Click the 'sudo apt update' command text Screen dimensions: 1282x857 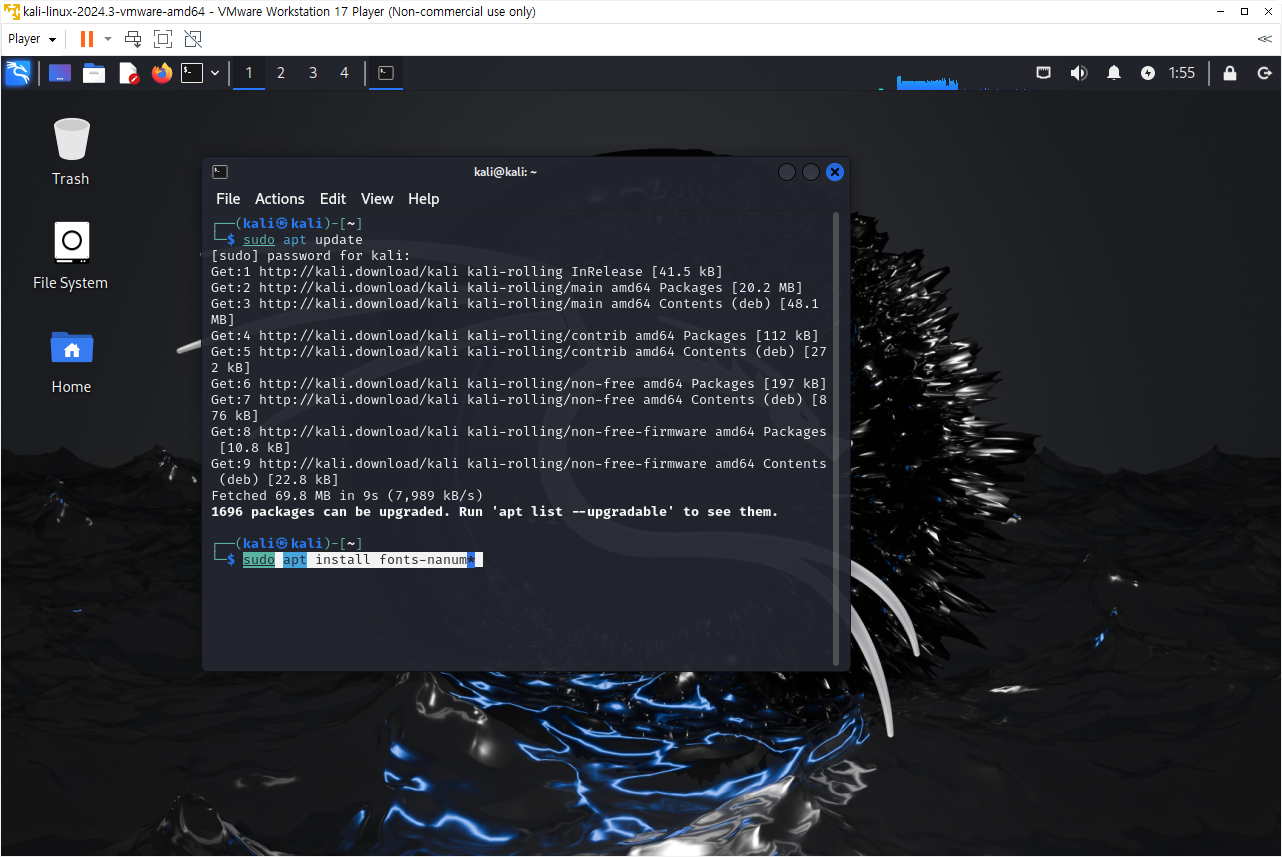303,240
